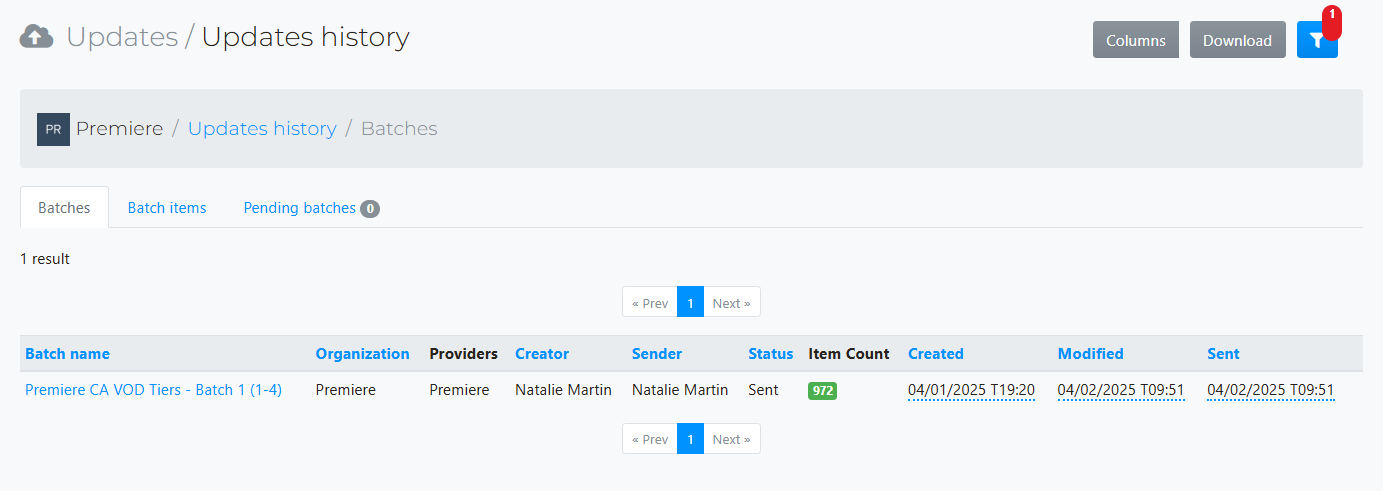1383x491 pixels.
Task: Sort table by Modified column
Action: [x=1091, y=354]
